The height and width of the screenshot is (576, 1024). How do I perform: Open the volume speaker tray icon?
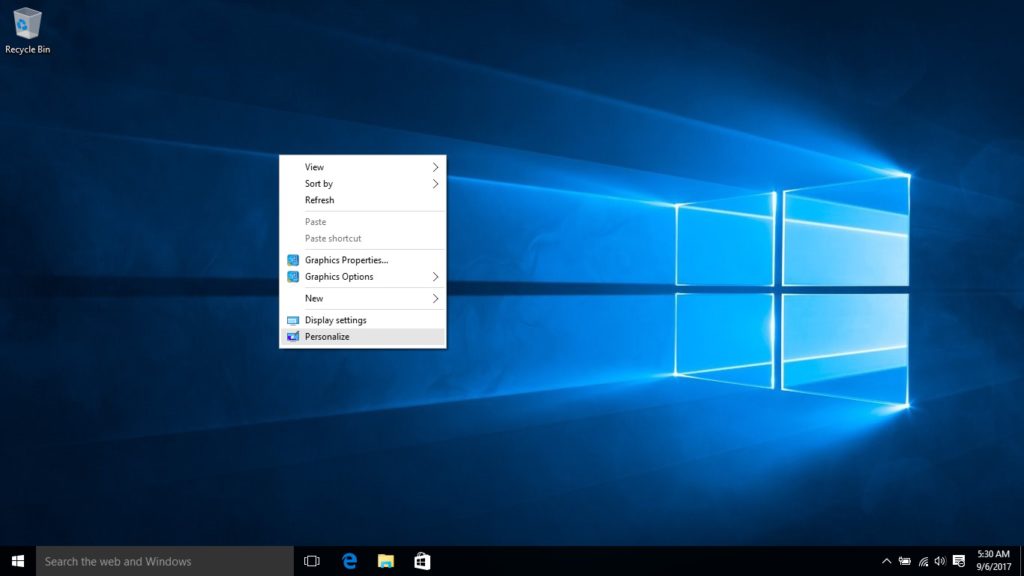[940, 561]
